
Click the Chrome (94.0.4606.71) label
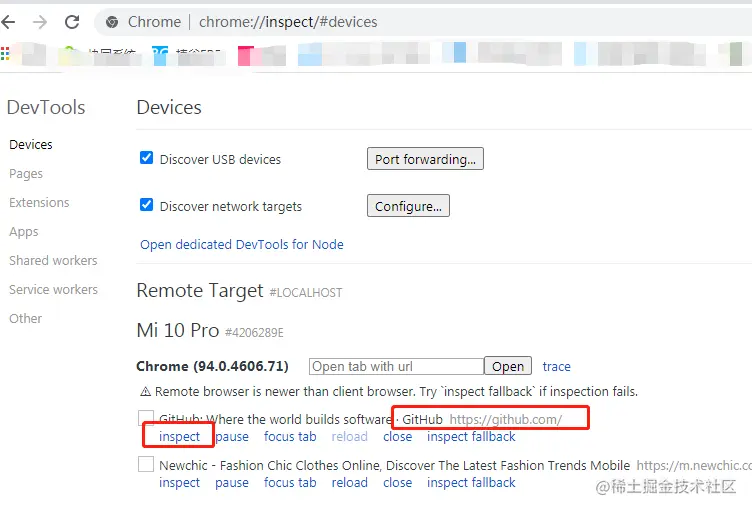coord(212,367)
